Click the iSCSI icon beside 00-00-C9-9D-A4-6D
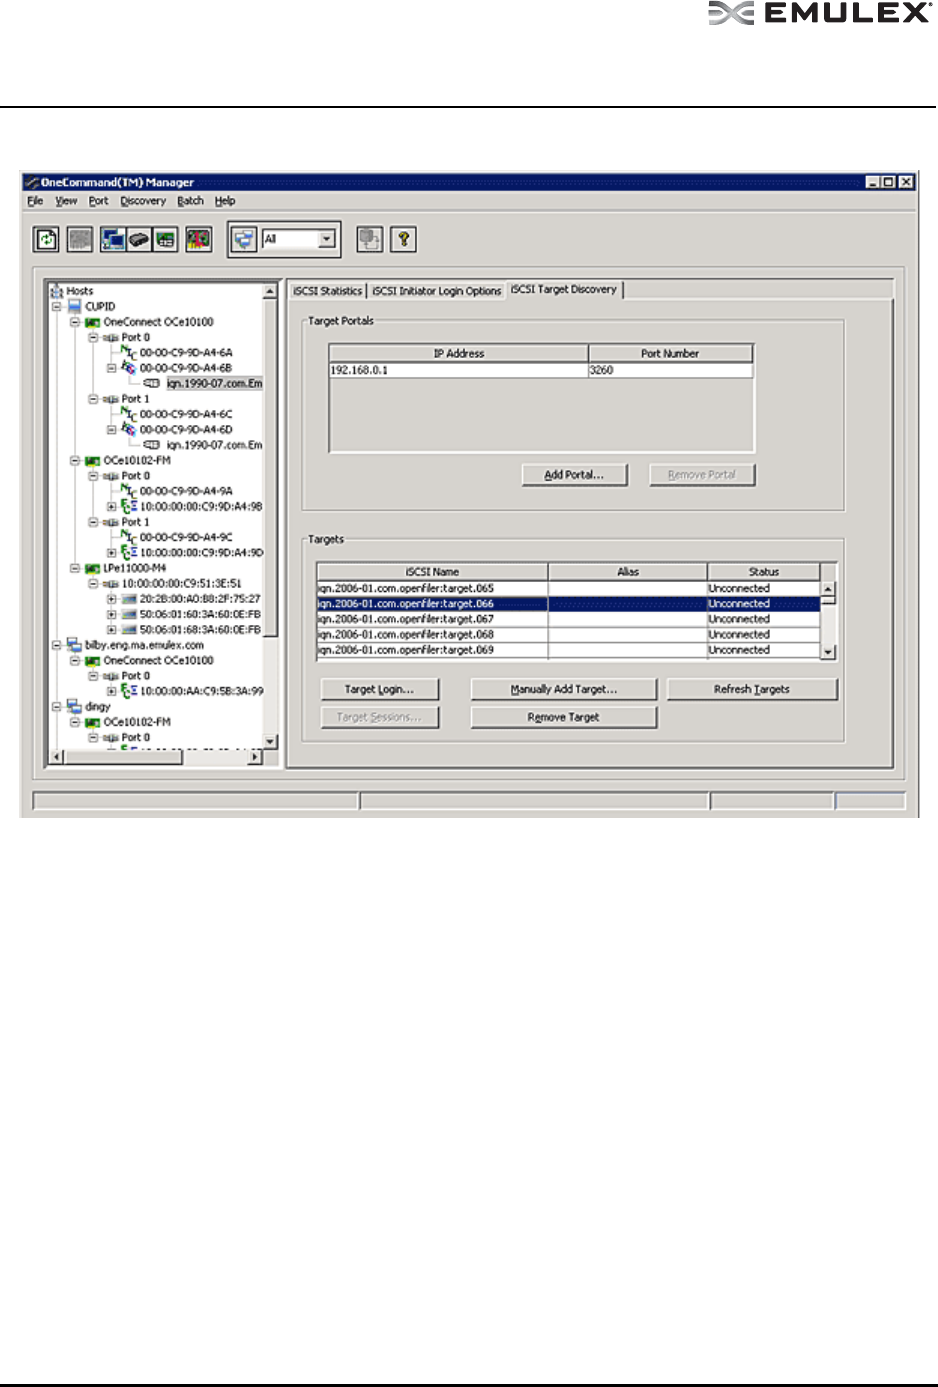Viewport: 938px width, 1387px height. 129,429
